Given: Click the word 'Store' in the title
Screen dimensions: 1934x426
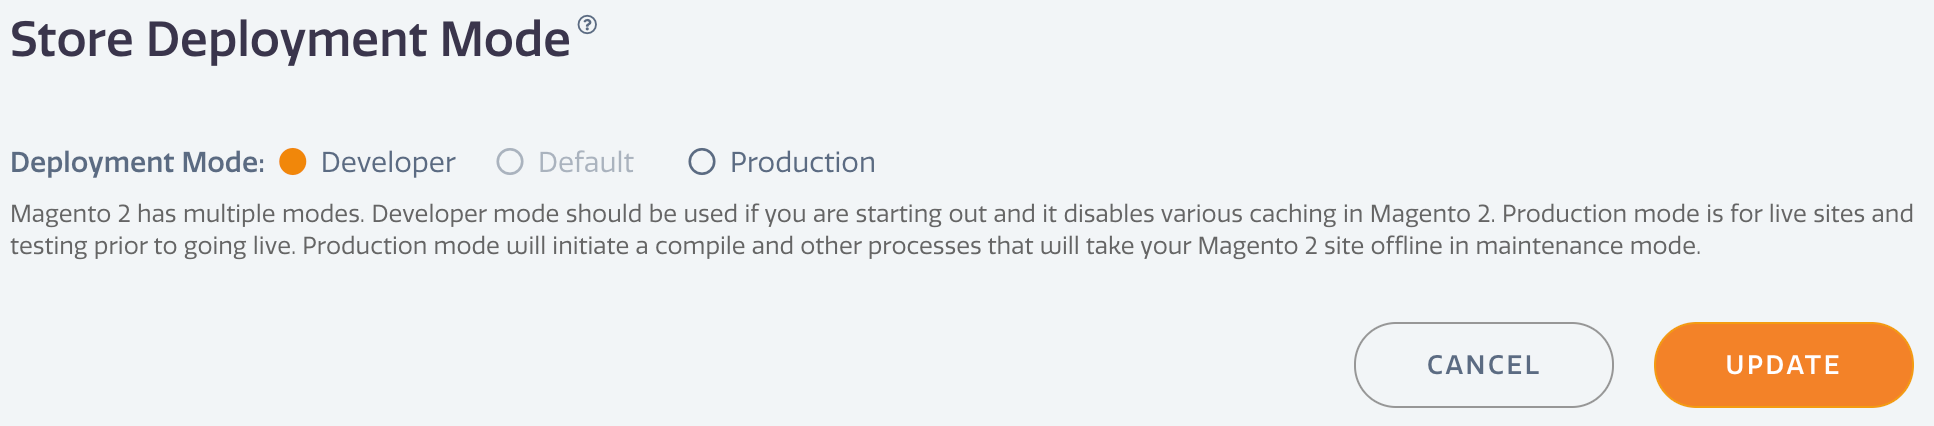Looking at the screenshot, I should point(71,40).
